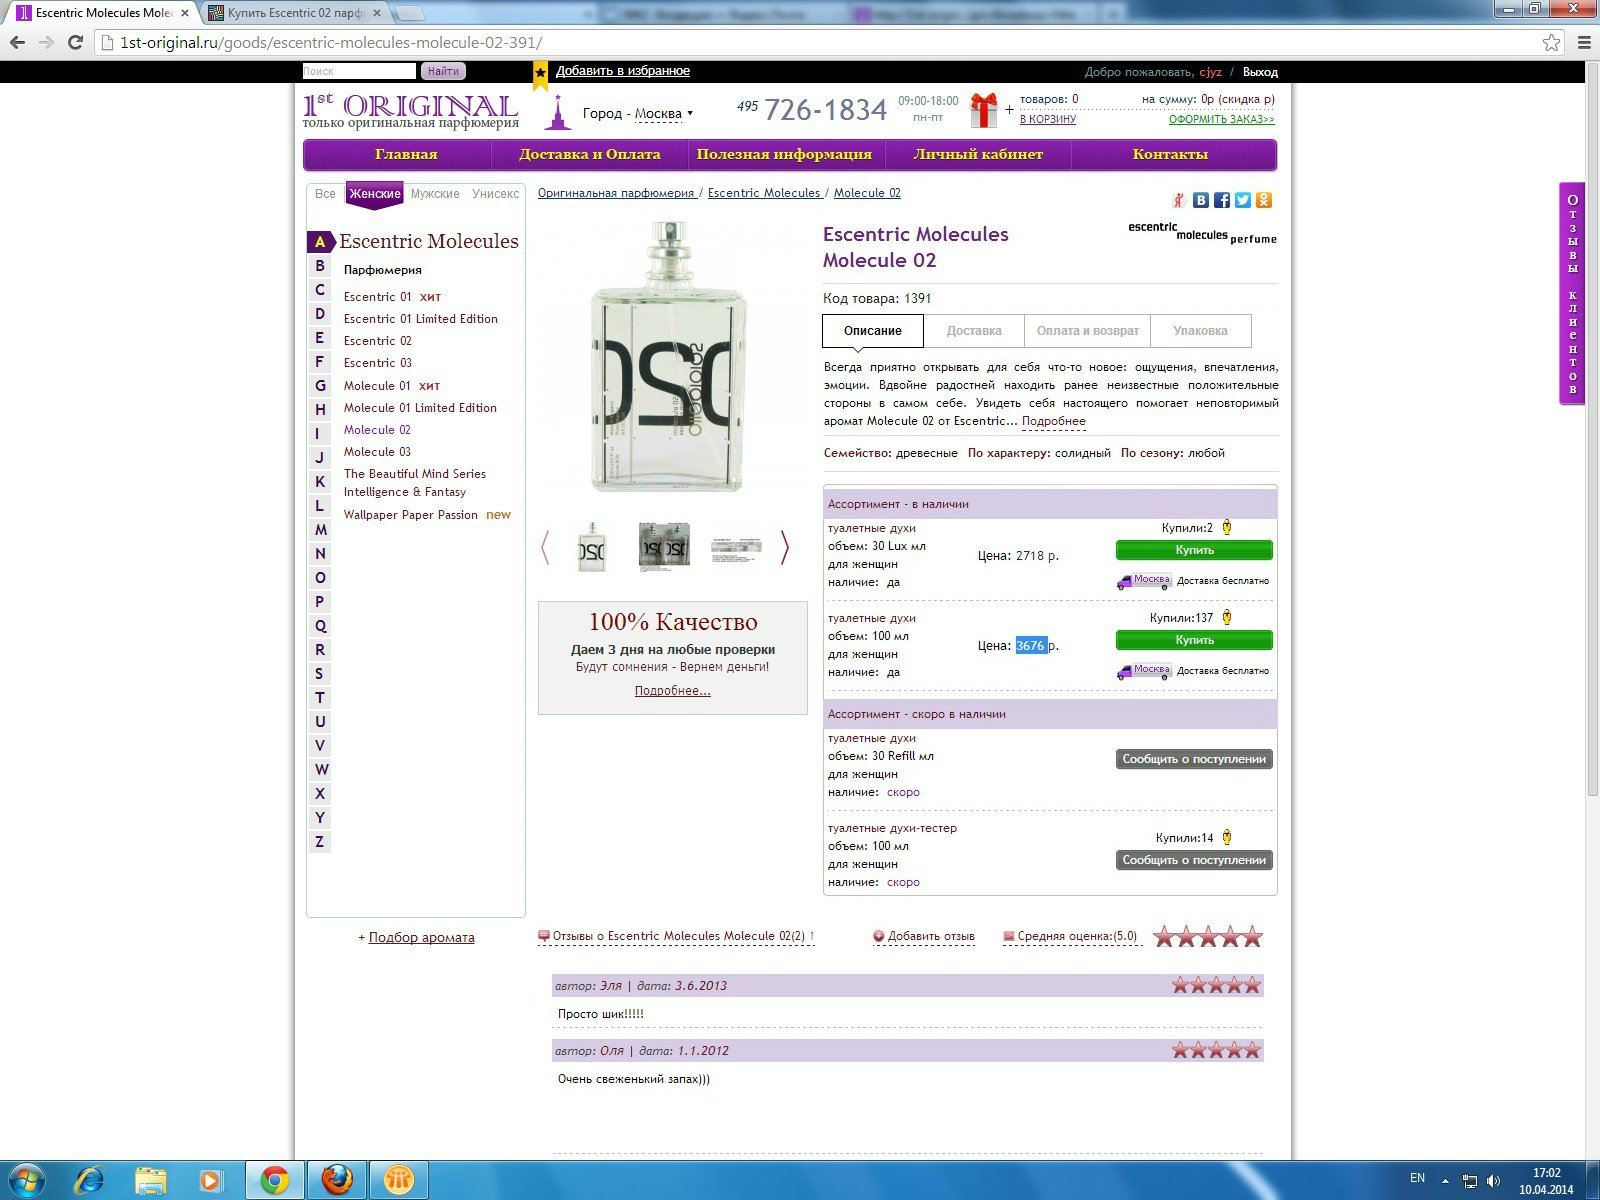Share the product on VKontakte
The image size is (1600, 1200).
tap(1201, 200)
